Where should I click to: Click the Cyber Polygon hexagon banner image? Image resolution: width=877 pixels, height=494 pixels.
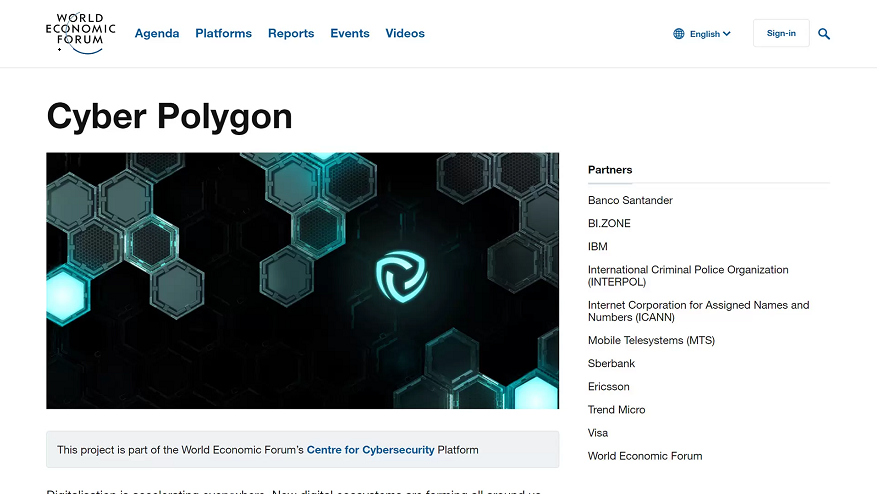pyautogui.click(x=303, y=280)
